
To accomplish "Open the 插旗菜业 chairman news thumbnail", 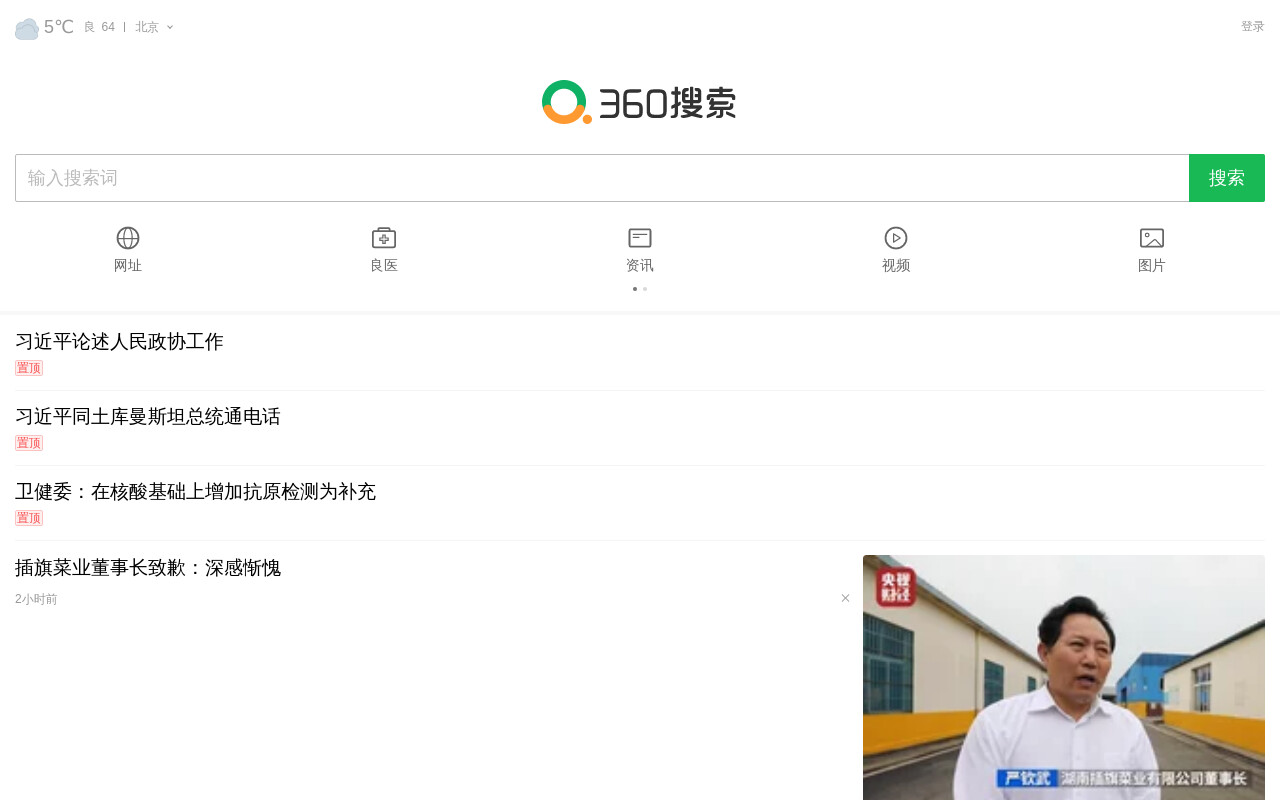I will click(1064, 677).
